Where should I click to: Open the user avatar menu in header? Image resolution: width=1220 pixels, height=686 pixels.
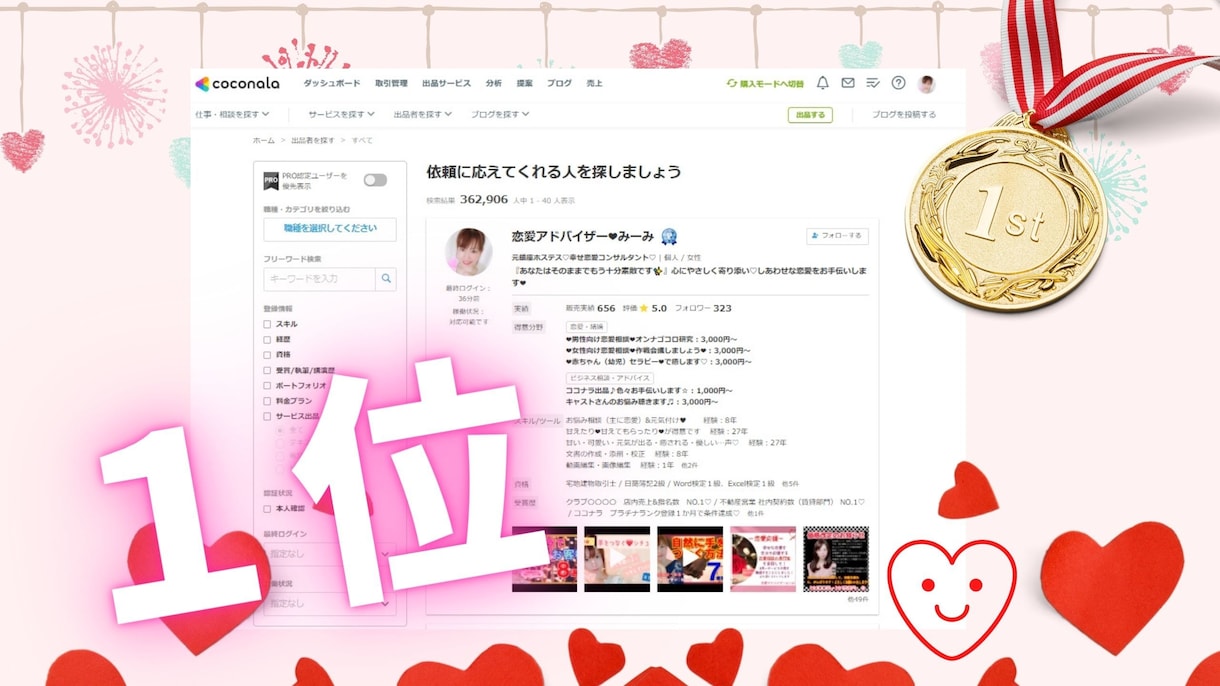click(x=927, y=84)
